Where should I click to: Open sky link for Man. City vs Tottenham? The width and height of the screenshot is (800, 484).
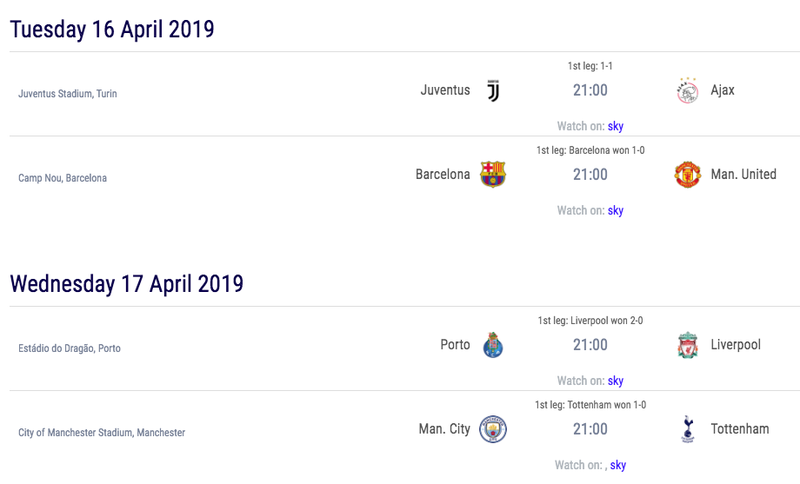tap(618, 465)
